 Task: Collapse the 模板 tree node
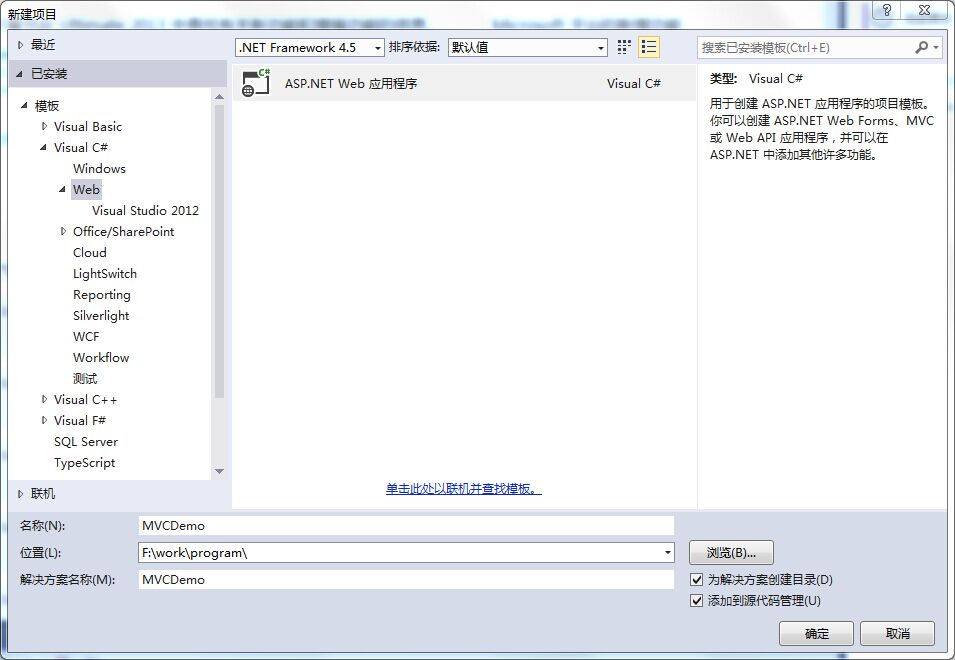coord(24,106)
